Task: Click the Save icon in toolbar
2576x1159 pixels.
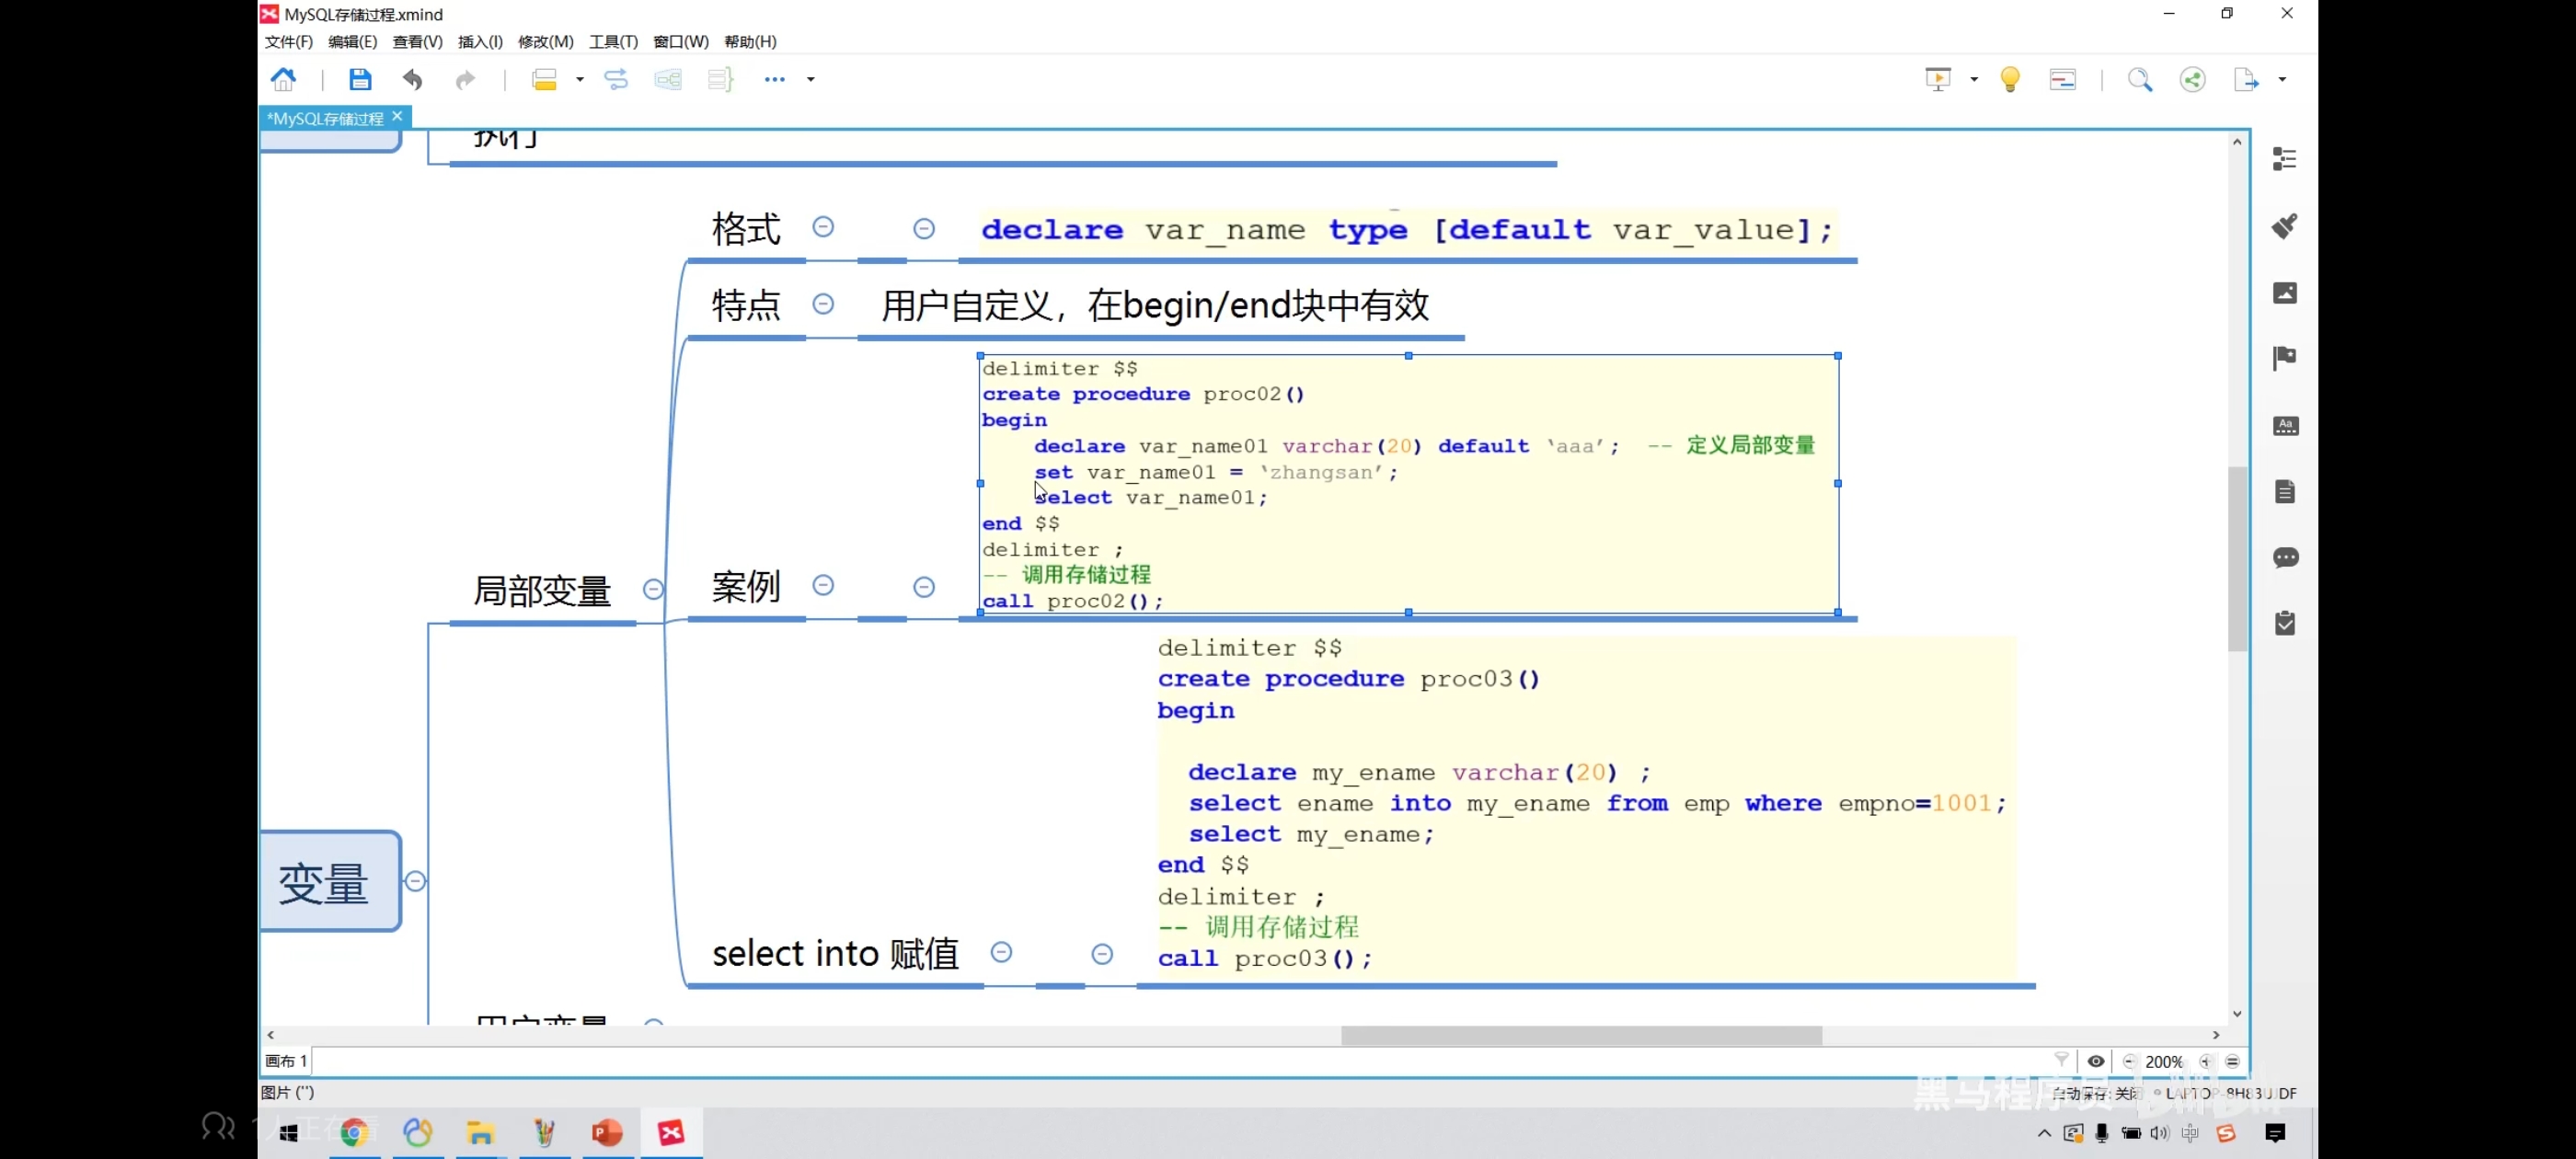Action: pyautogui.click(x=360, y=79)
